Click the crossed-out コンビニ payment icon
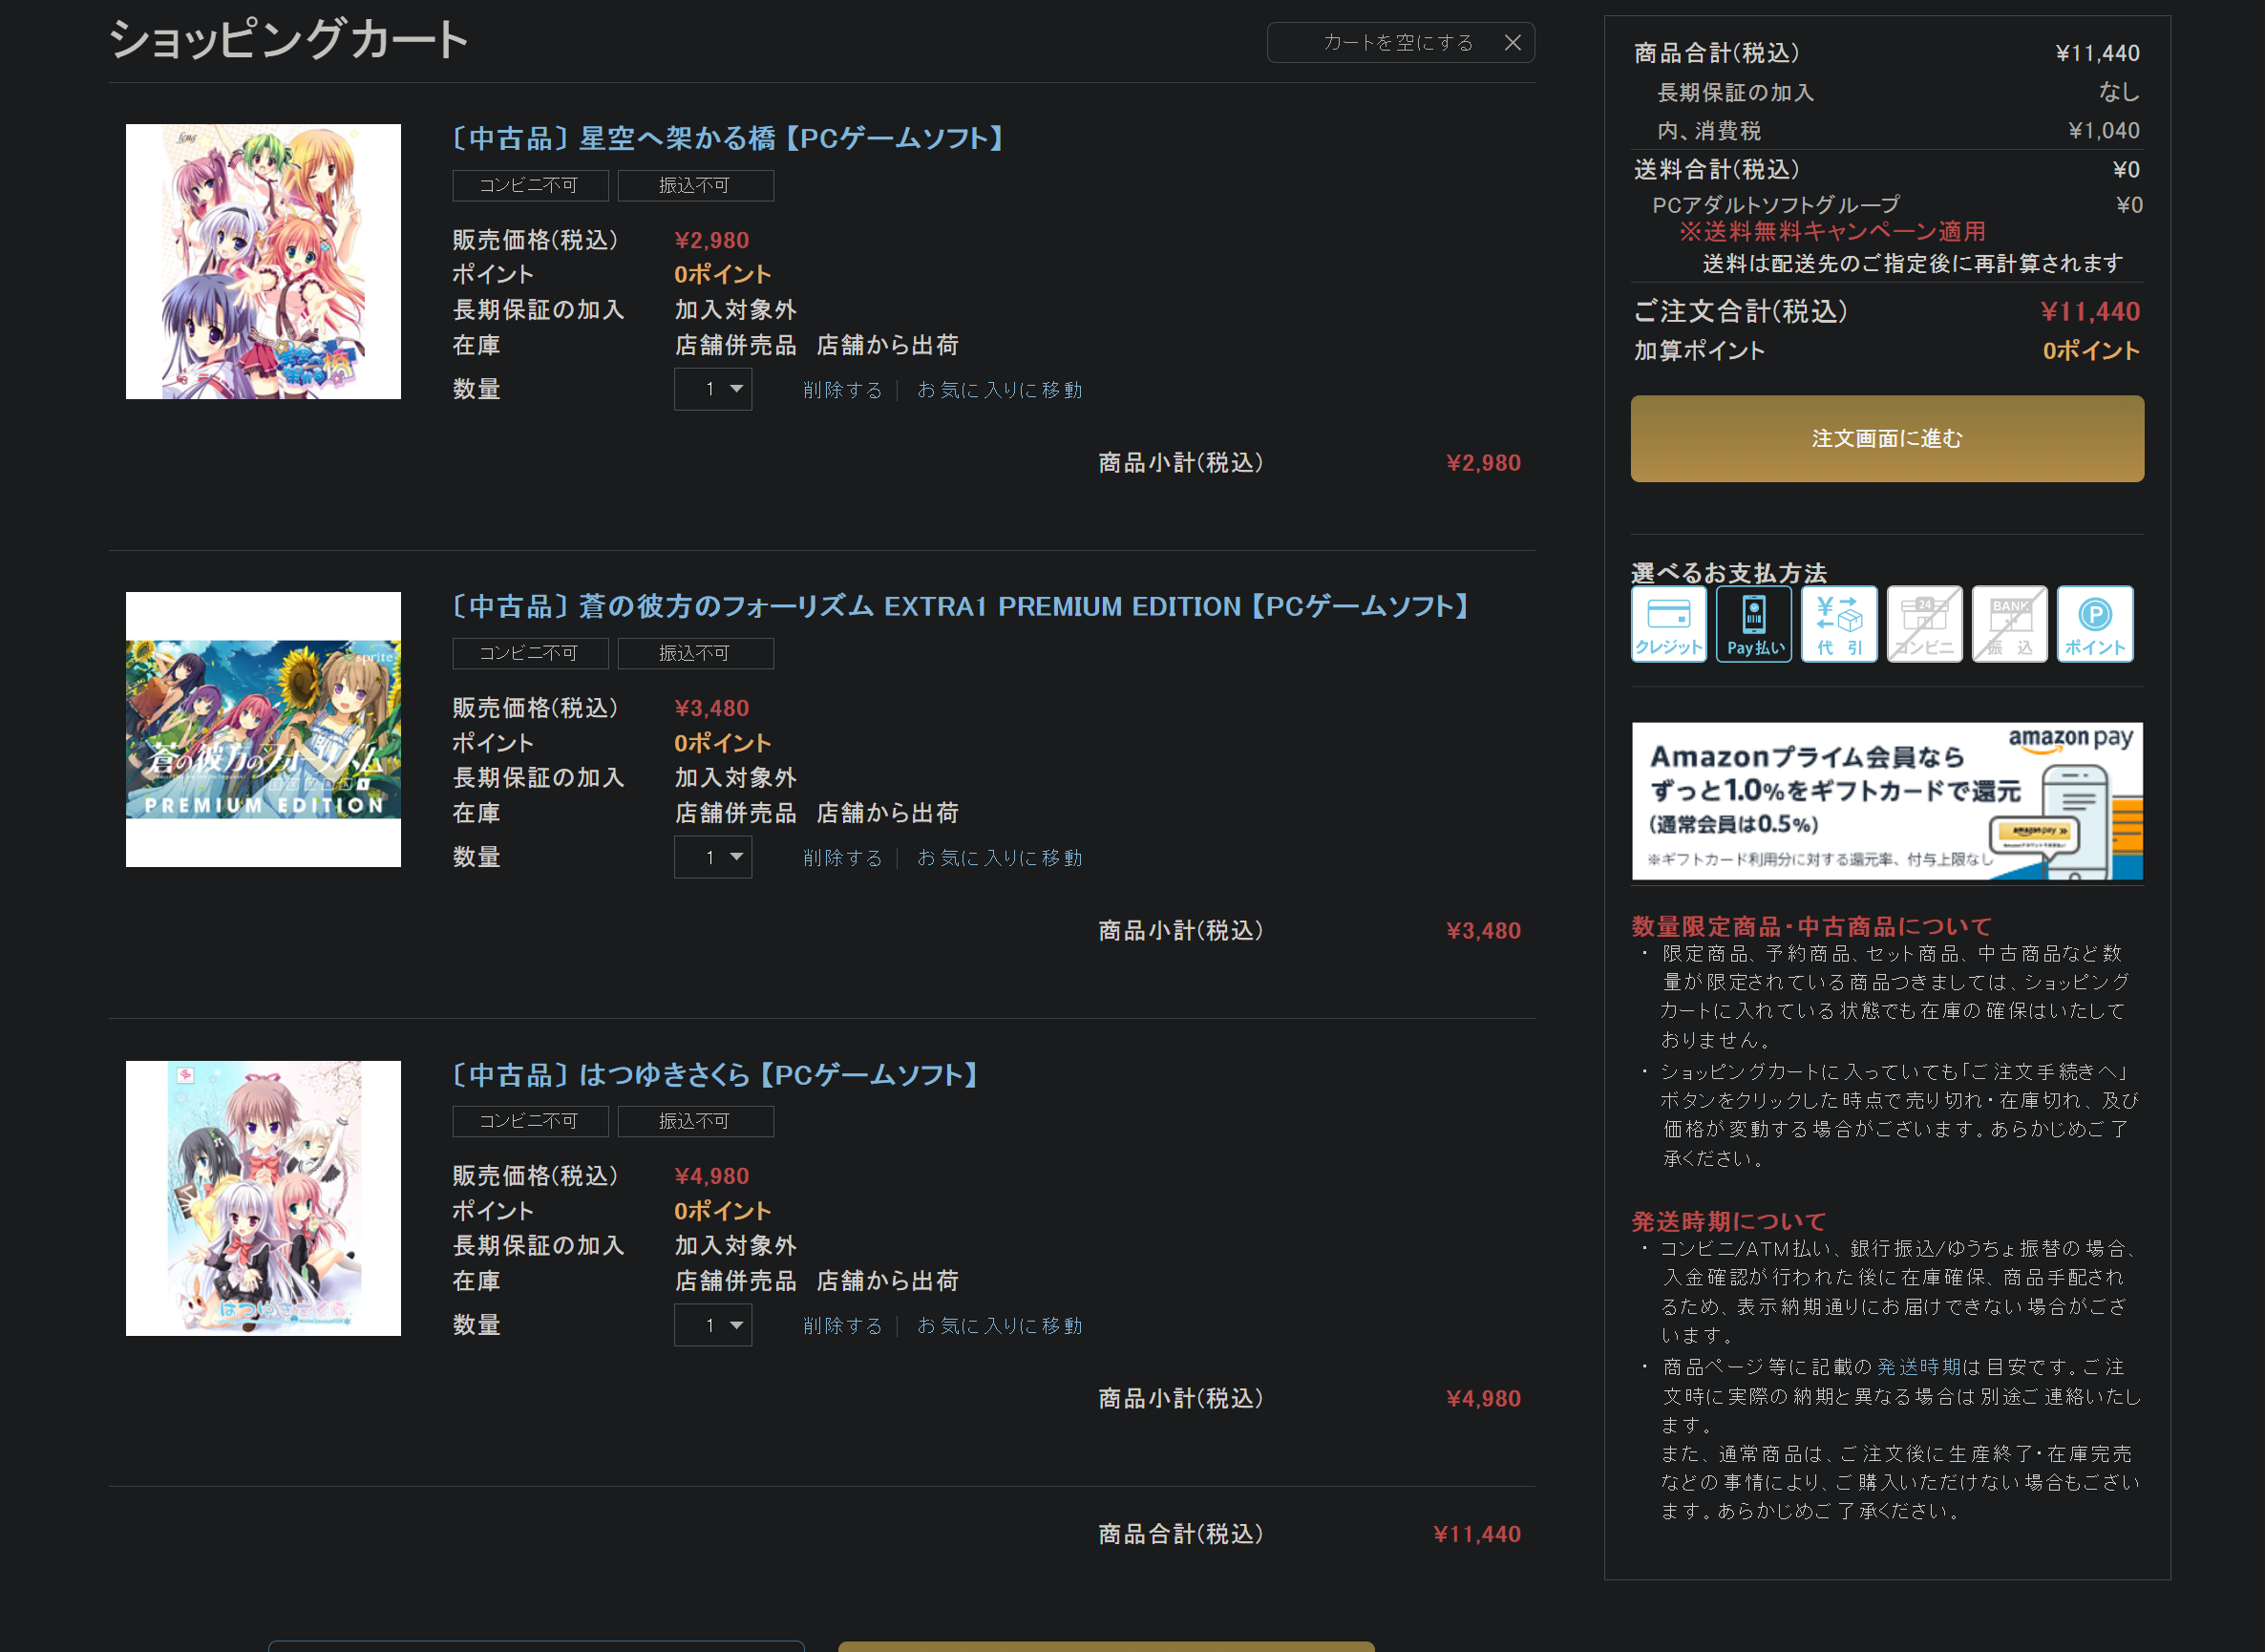Viewport: 2265px width, 1652px height. 1924,623
